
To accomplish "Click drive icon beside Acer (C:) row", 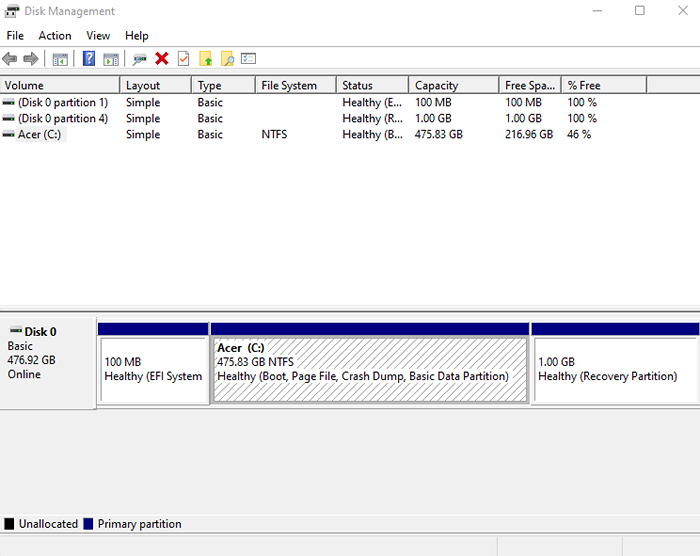I will [8, 134].
